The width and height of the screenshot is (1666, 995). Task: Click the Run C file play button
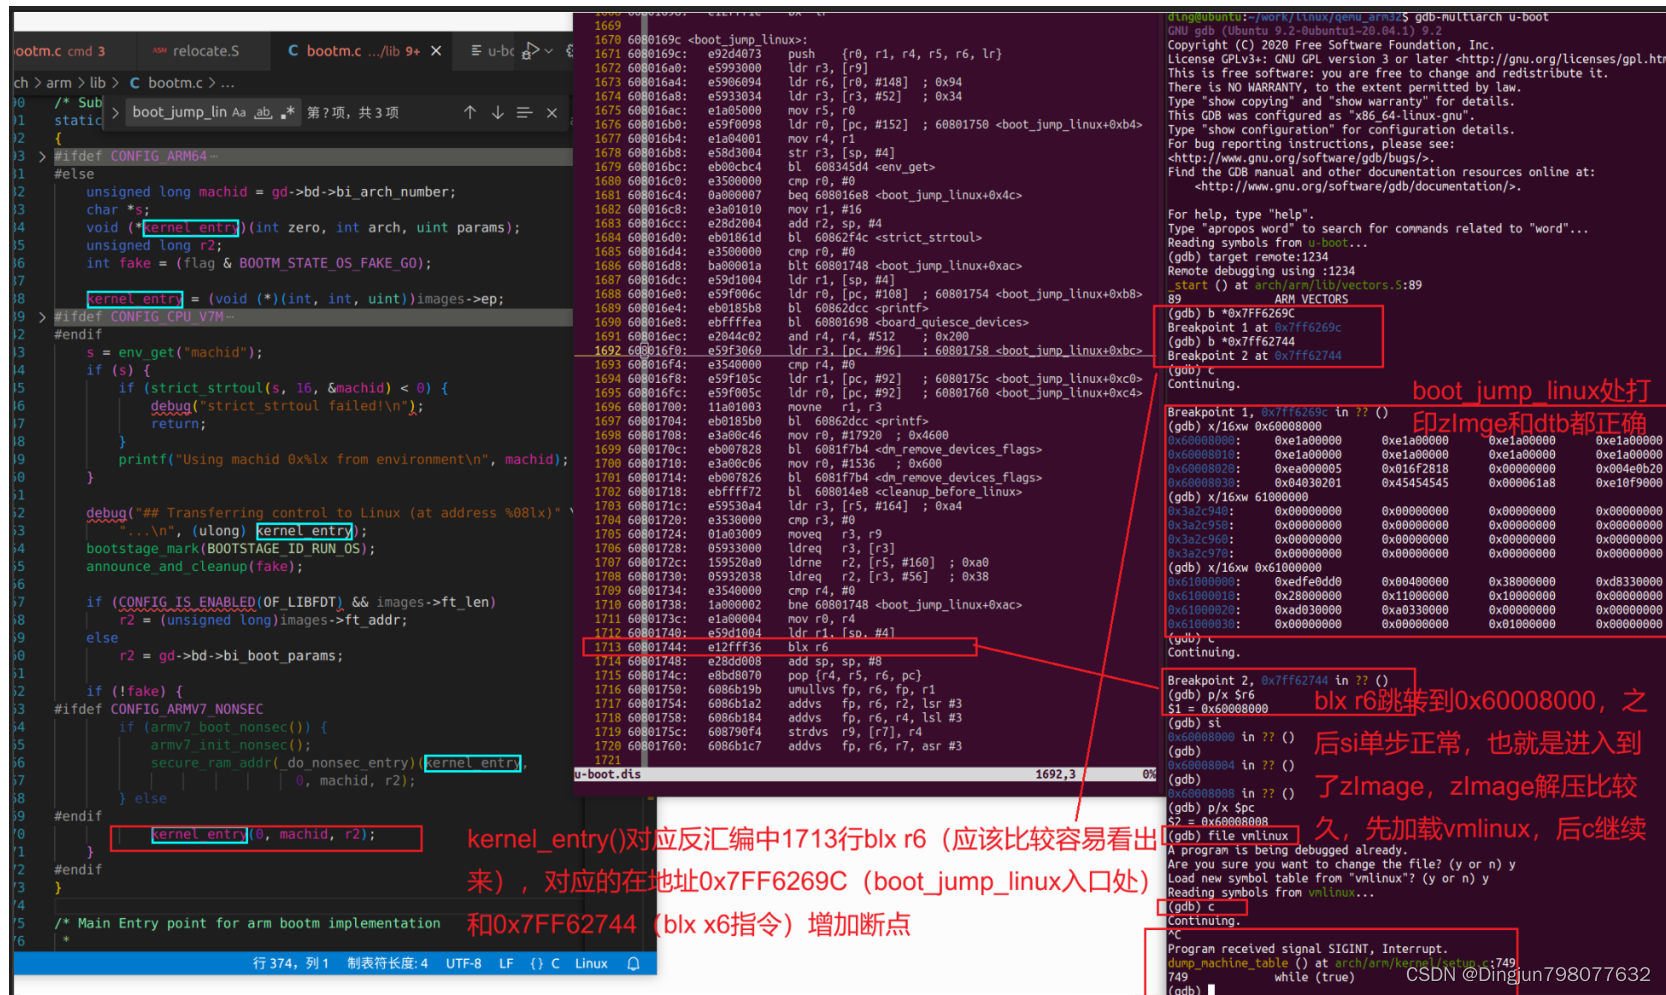click(532, 49)
